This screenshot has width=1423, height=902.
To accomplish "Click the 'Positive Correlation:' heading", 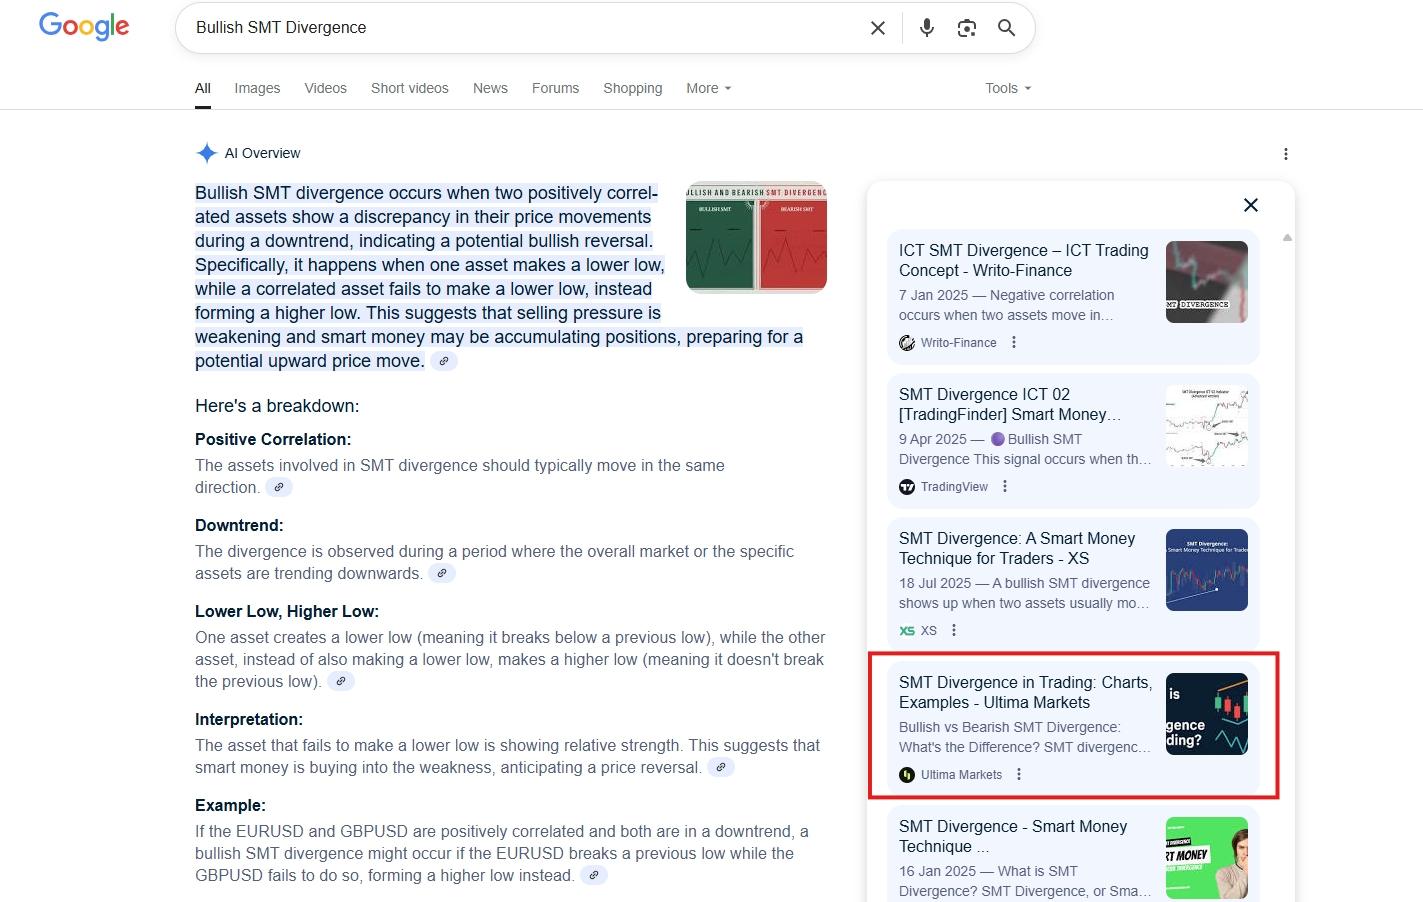I will (273, 439).
